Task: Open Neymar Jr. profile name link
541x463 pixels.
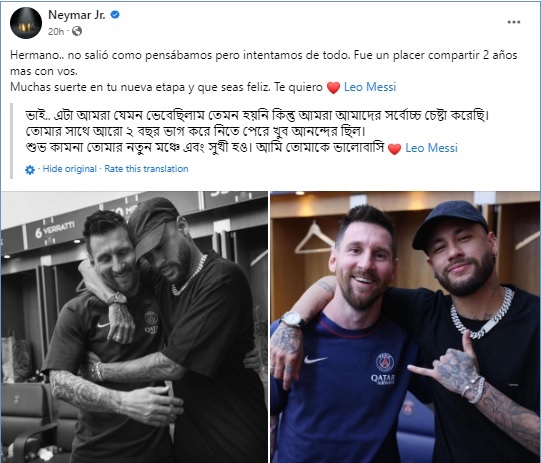Action: coord(77,15)
